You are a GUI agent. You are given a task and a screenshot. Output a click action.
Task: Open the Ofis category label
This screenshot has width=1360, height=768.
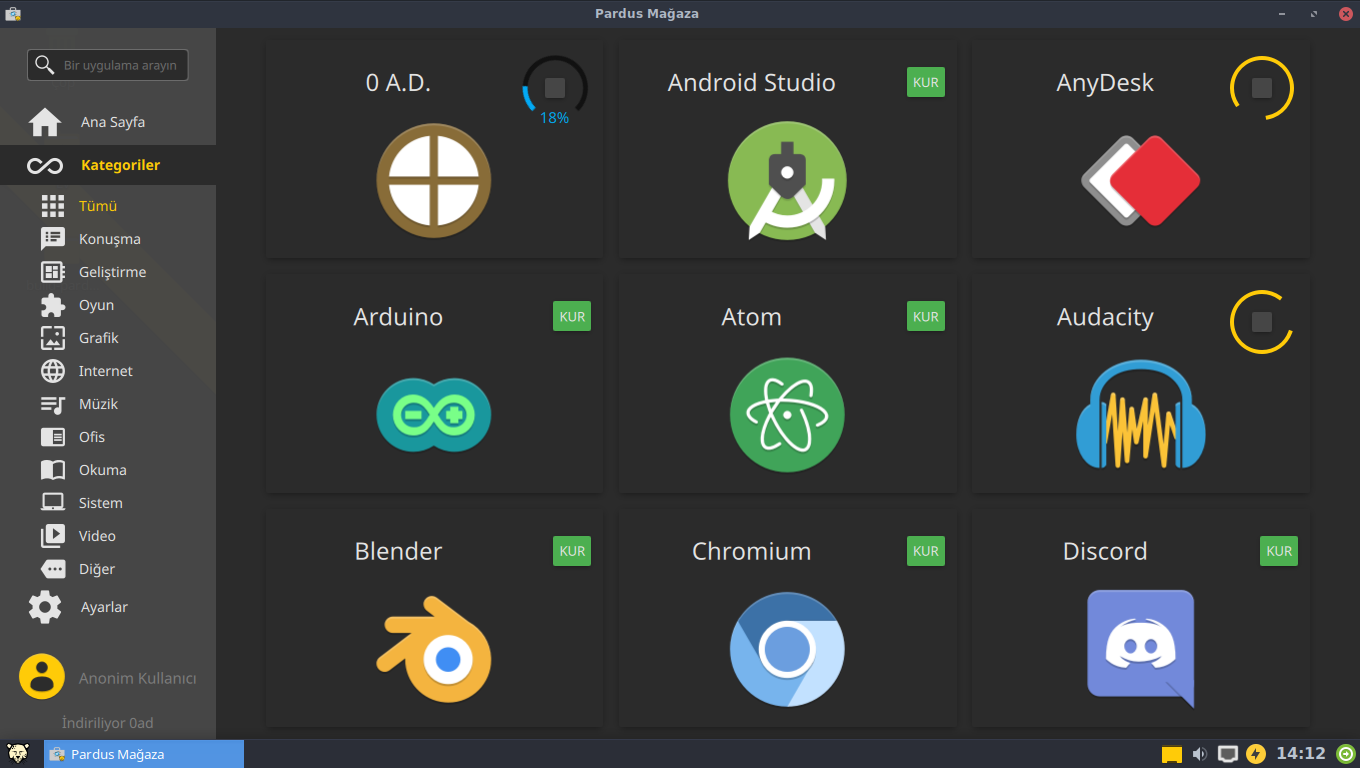[x=92, y=437]
